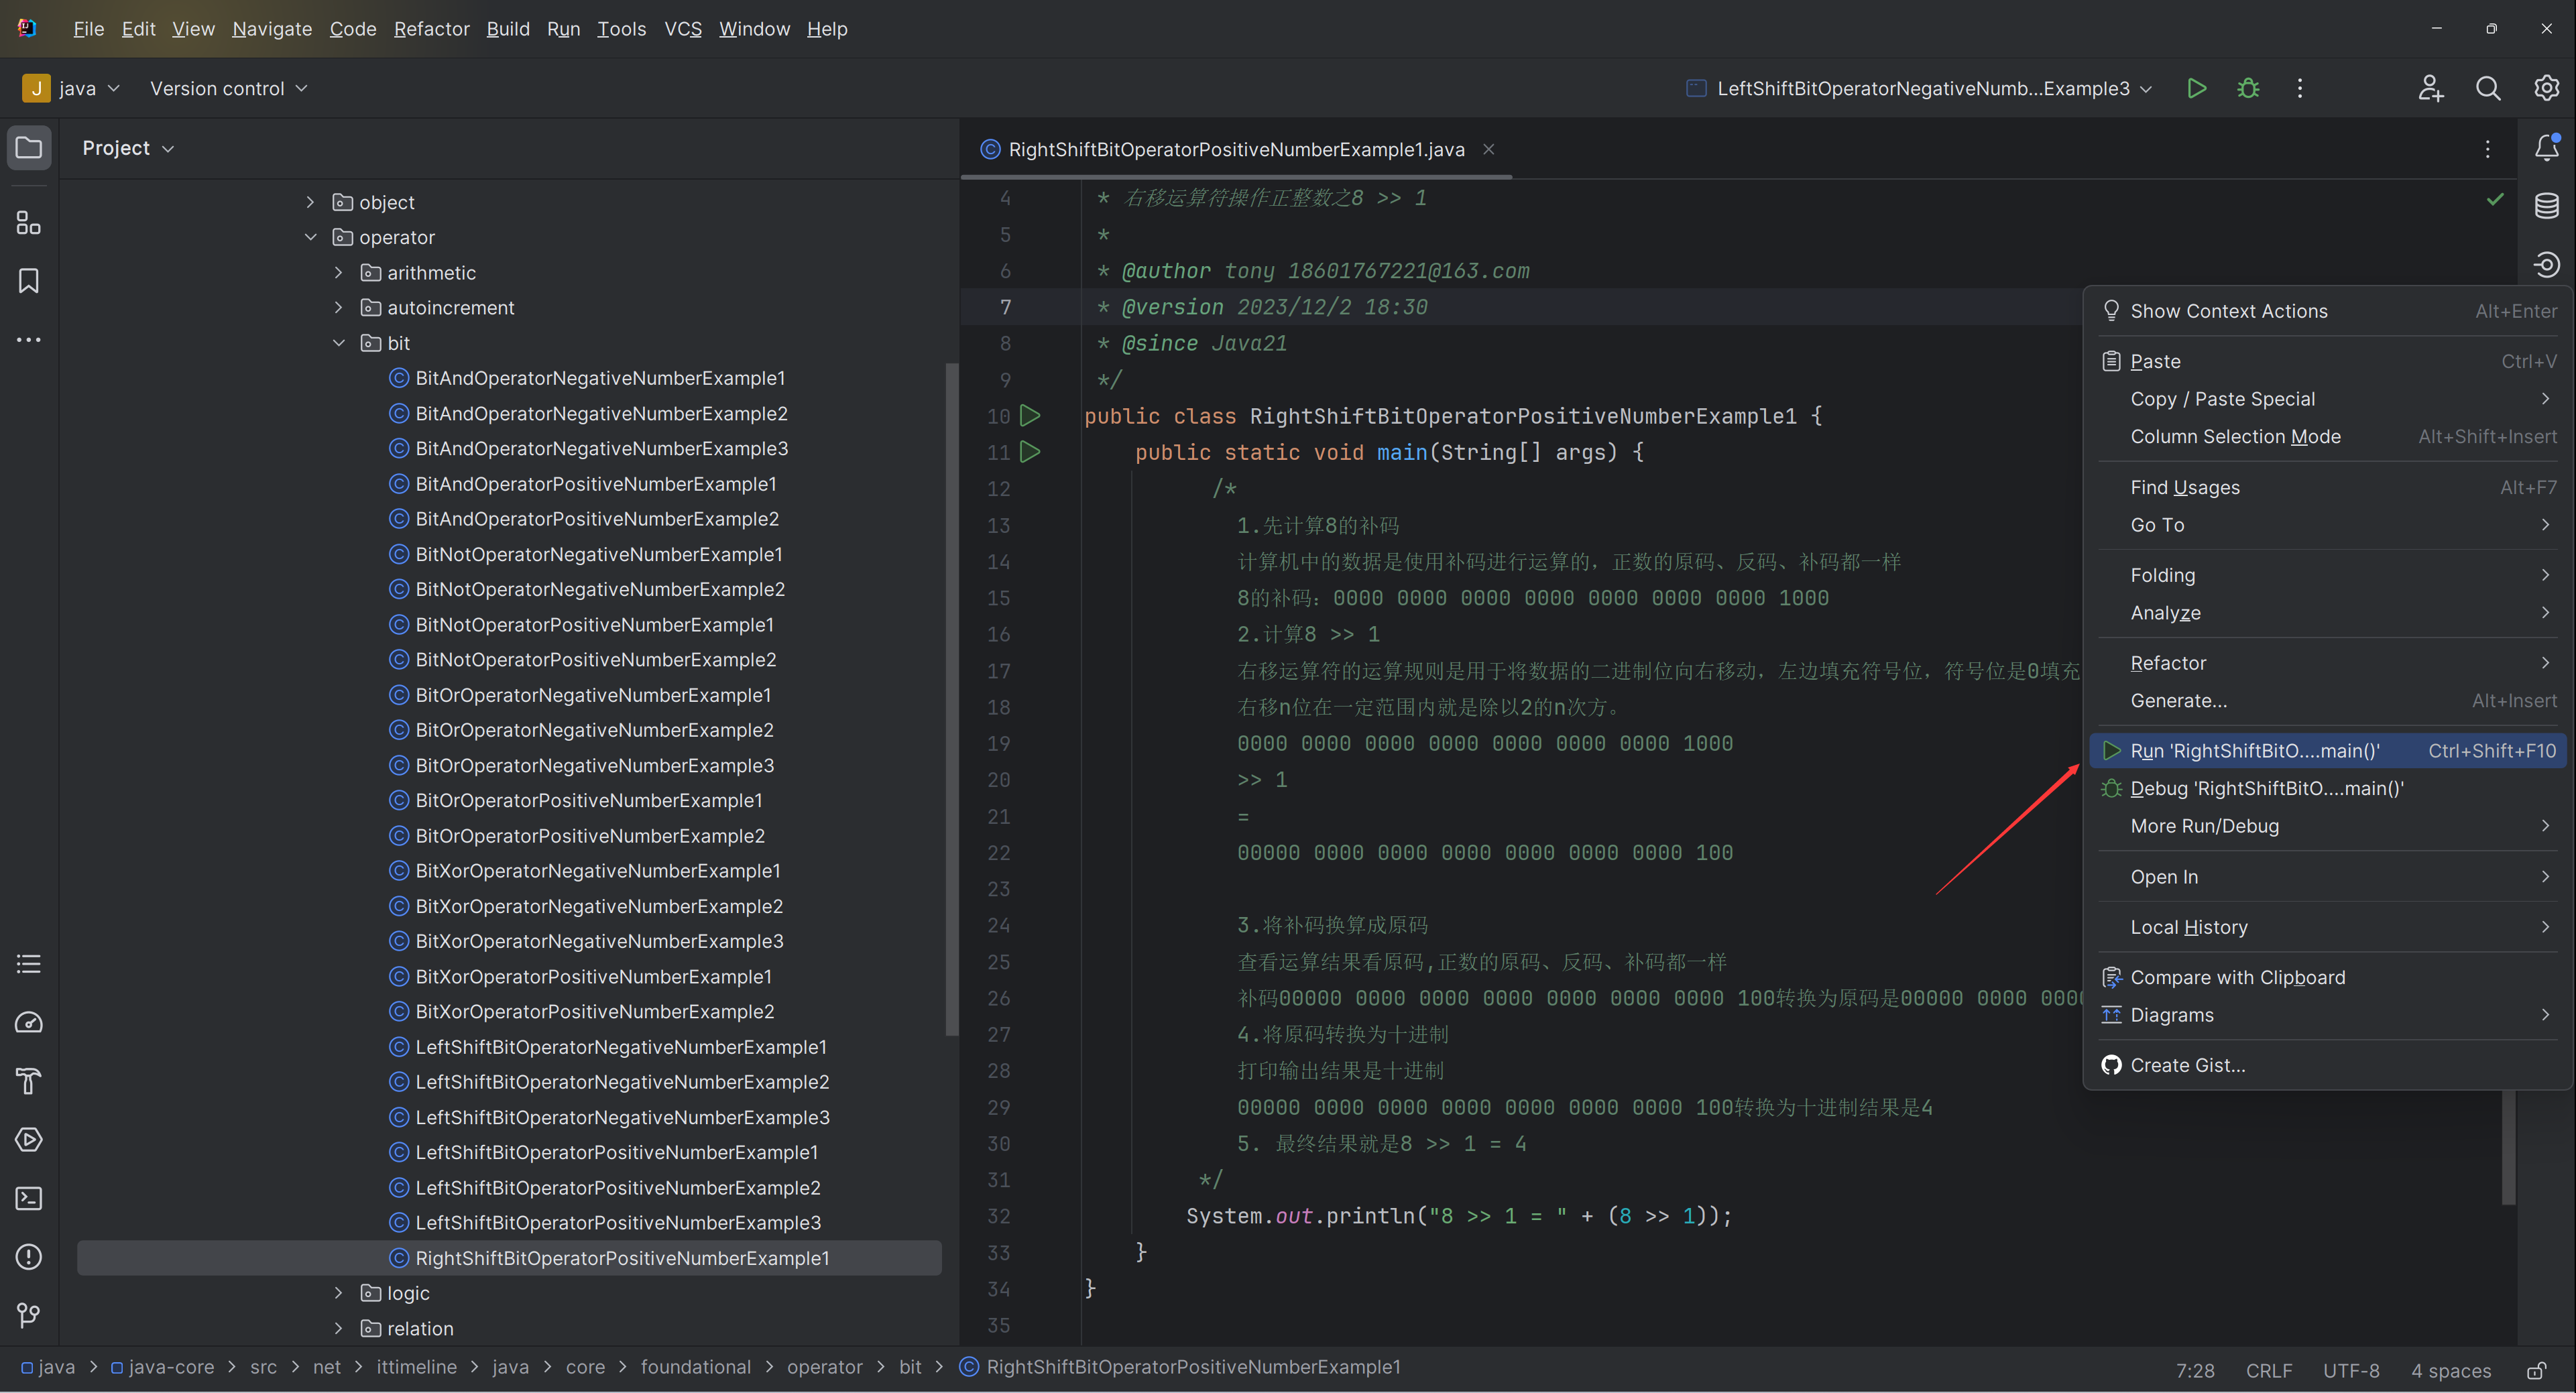This screenshot has height=1393, width=2576.
Task: Select Debug 'RightShiftBitO....main()' context item
Action: pyautogui.click(x=2329, y=789)
